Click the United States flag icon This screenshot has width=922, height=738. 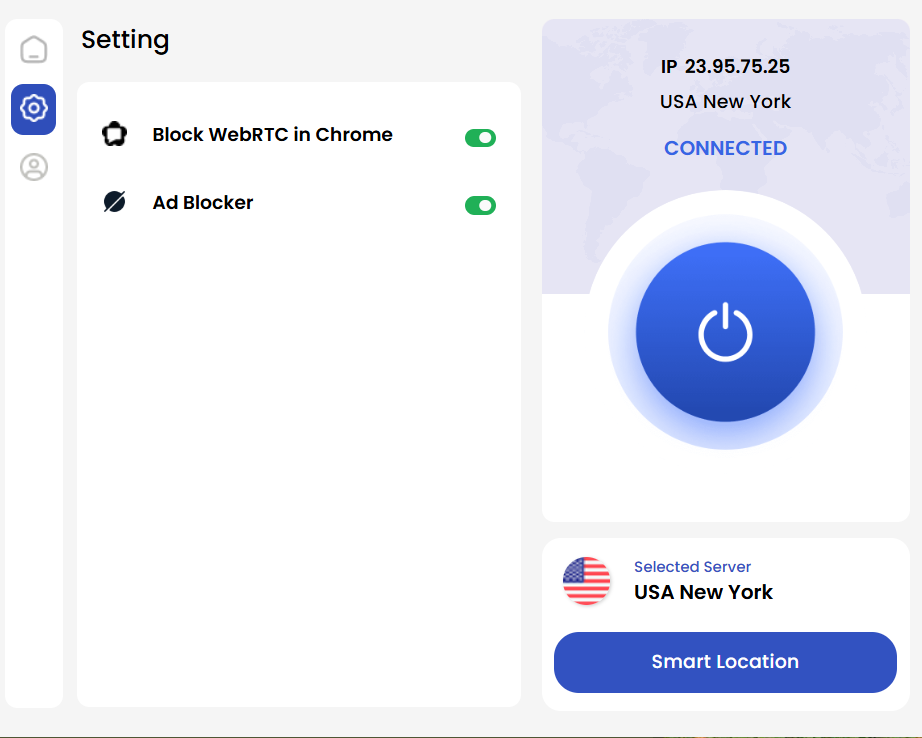(586, 580)
